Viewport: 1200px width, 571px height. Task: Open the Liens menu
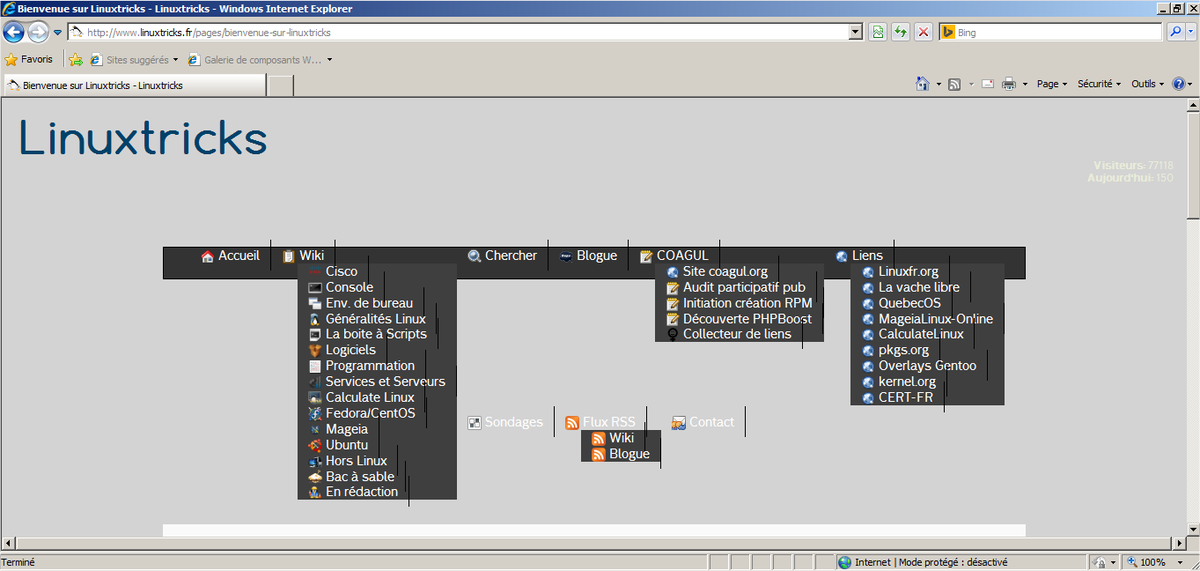pyautogui.click(x=859, y=256)
